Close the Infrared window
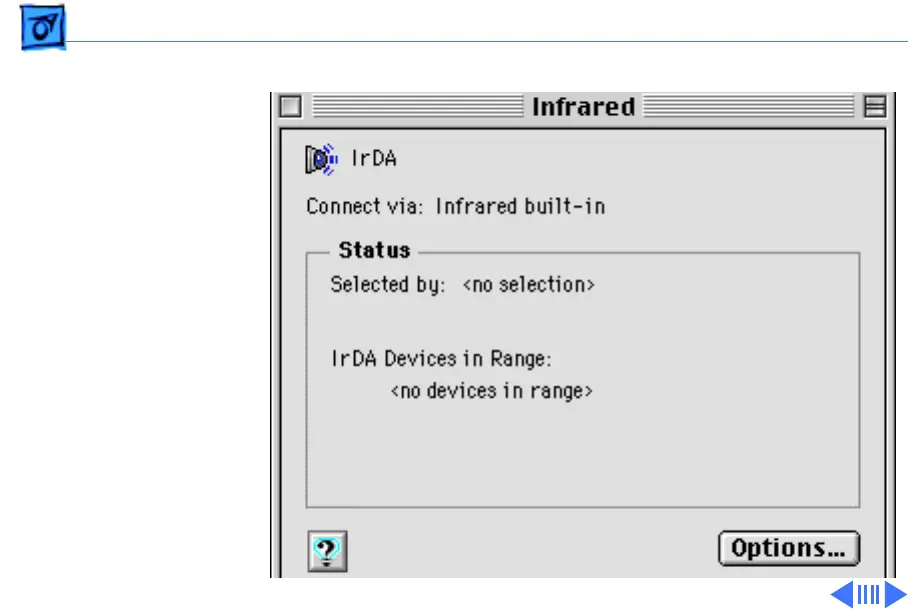The width and height of the screenshot is (920, 612). [290, 107]
